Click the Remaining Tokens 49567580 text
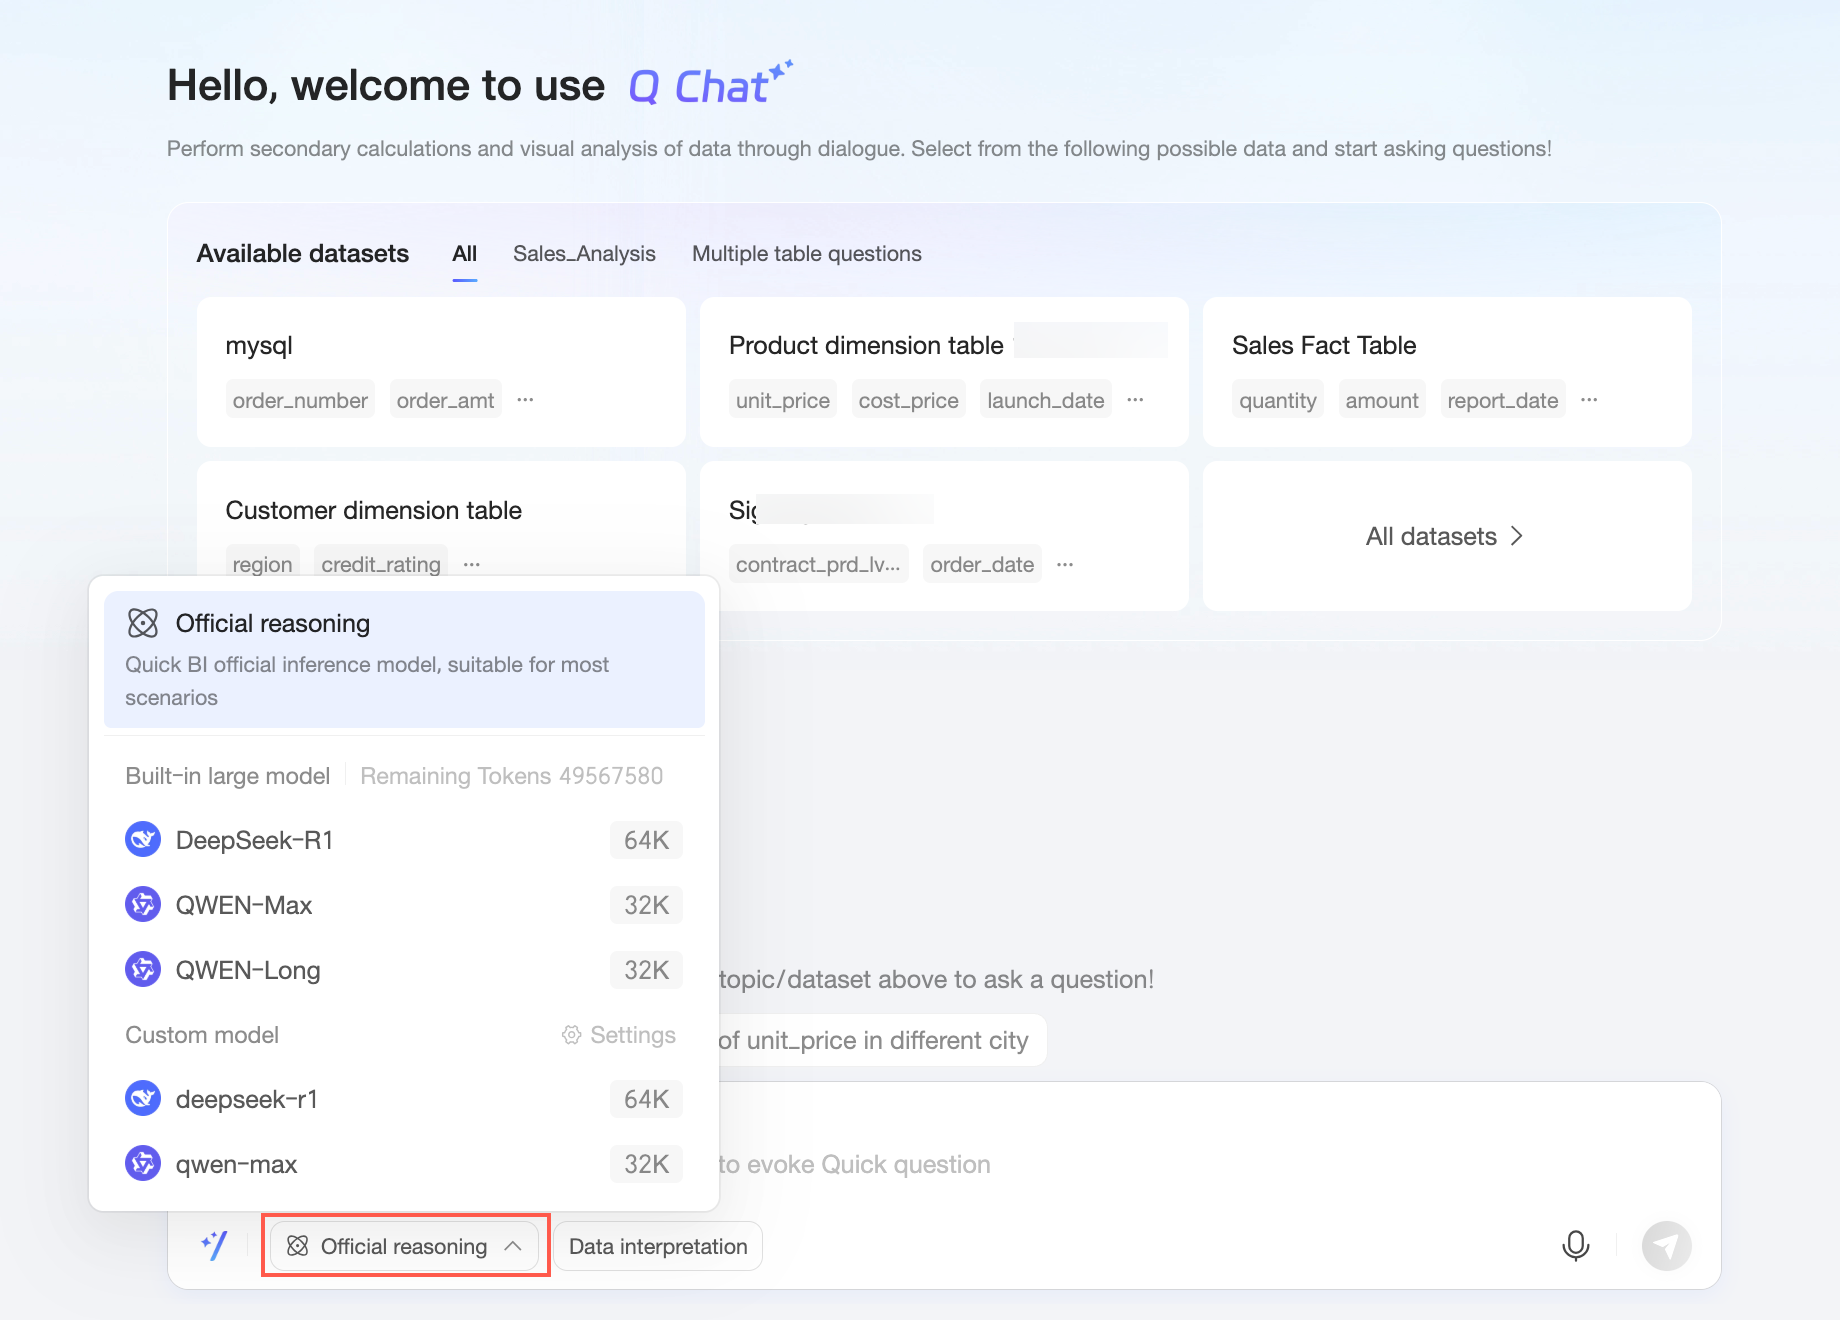 tap(512, 776)
